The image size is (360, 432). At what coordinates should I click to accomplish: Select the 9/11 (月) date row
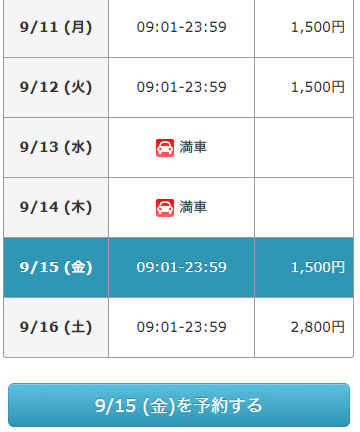[178, 28]
